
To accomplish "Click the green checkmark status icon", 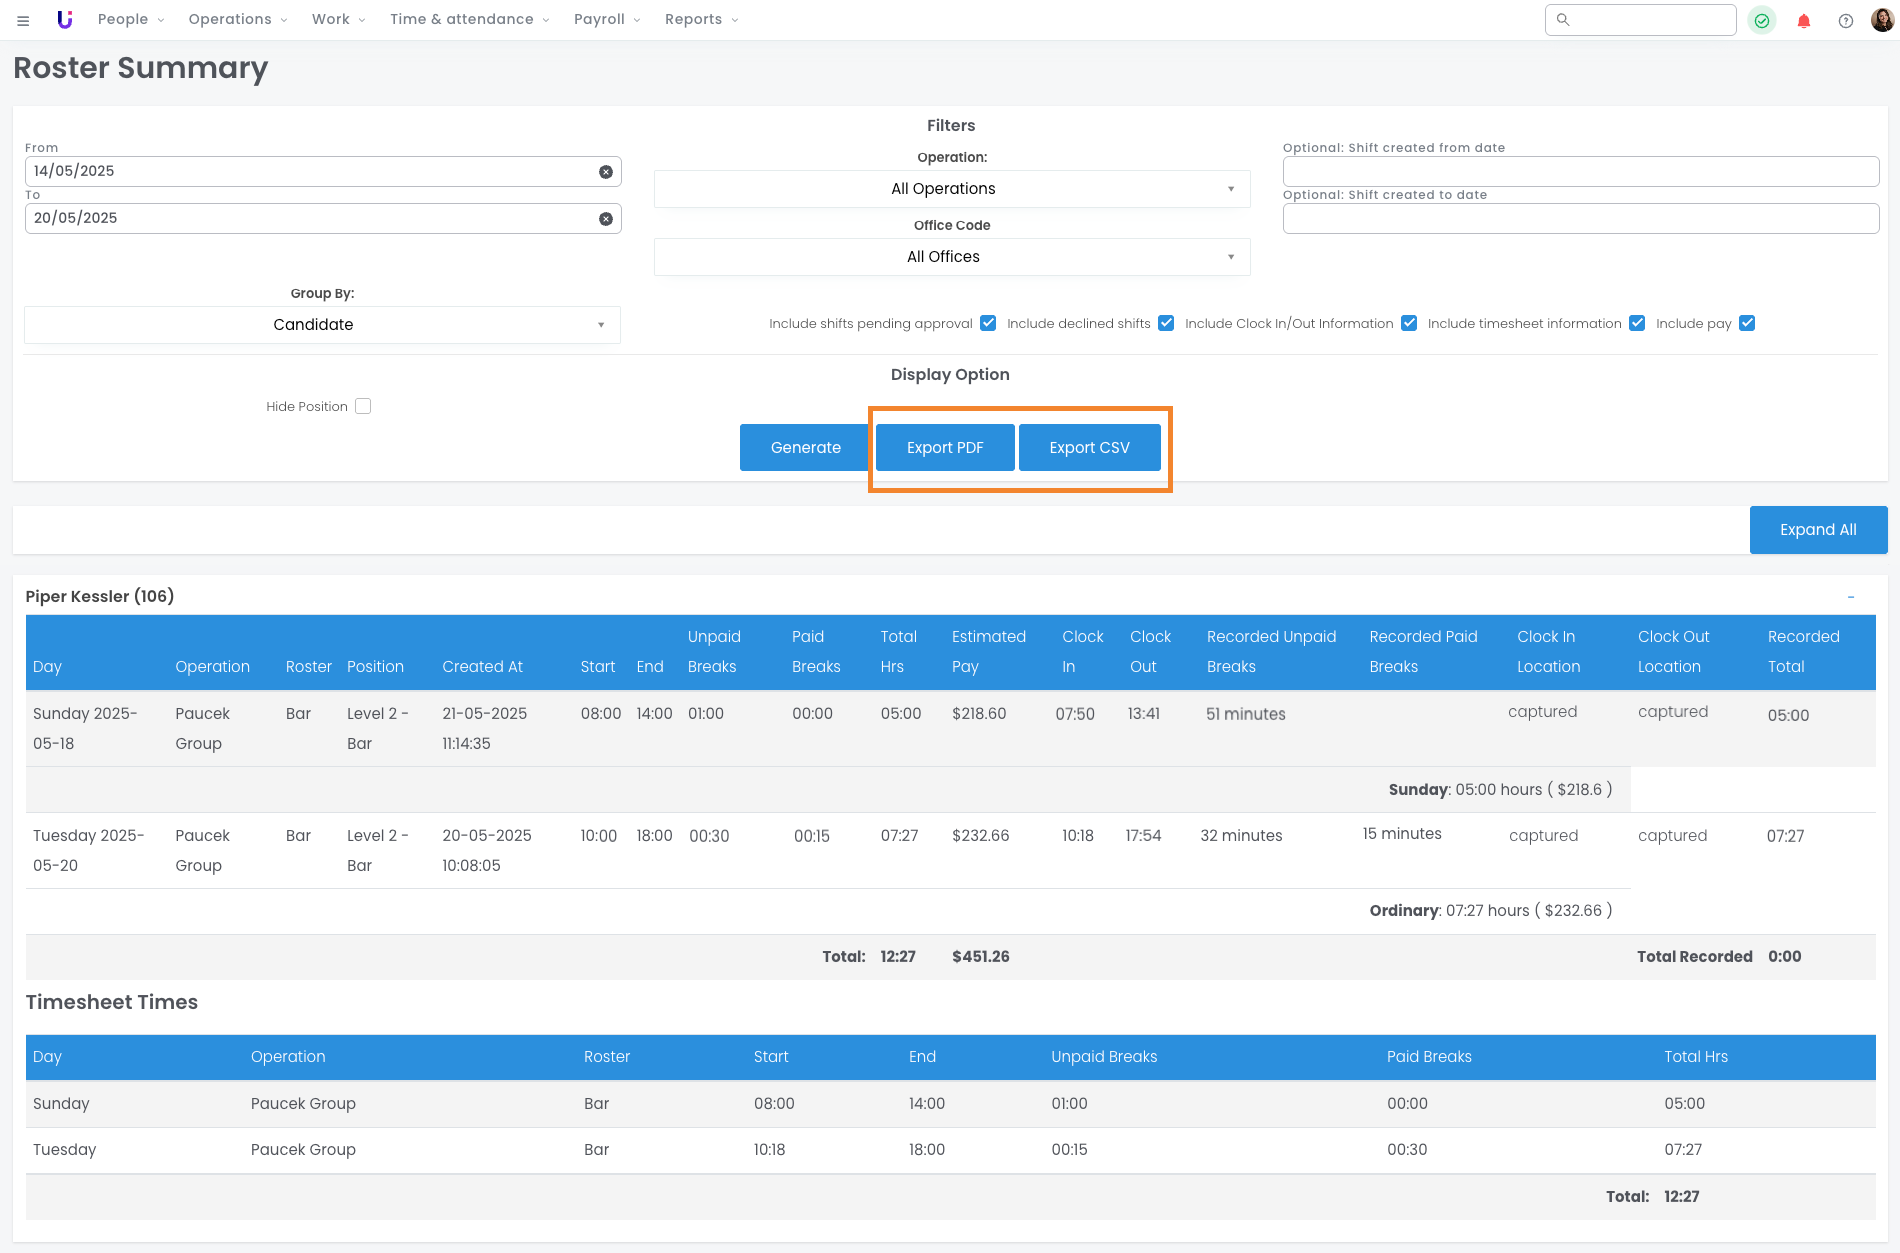I will click(1762, 20).
